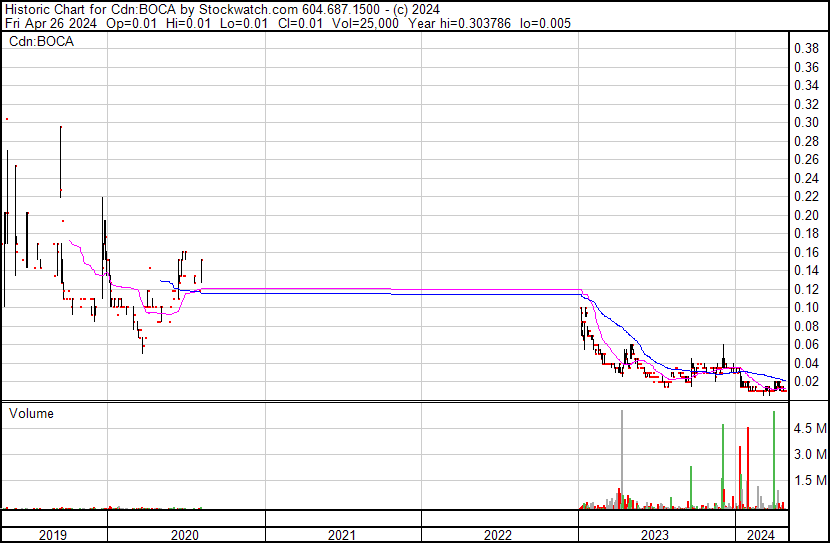The image size is (830, 543).
Task: Click the 0.12 price axis label
Action: 806,289
